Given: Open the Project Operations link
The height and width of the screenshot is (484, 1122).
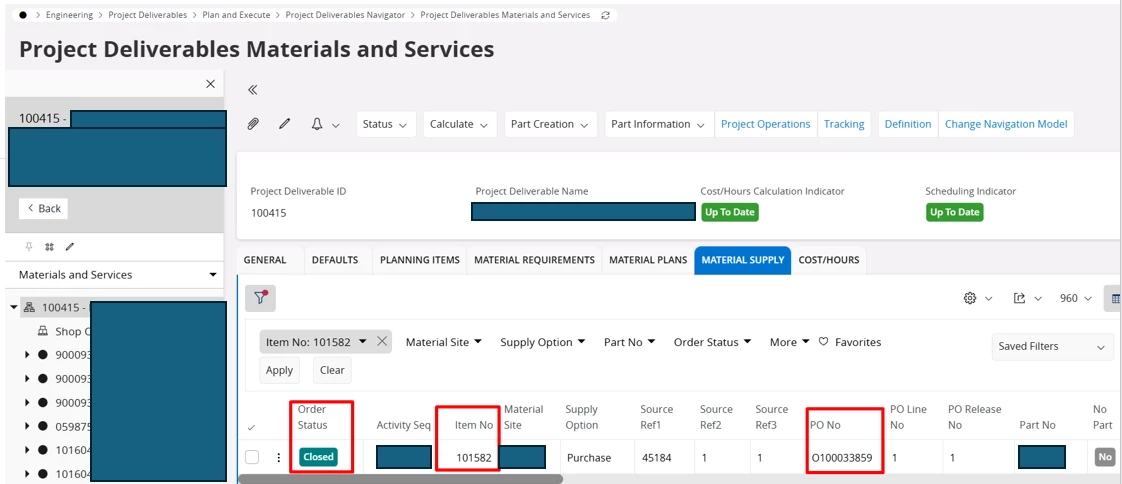Looking at the screenshot, I should tap(766, 124).
